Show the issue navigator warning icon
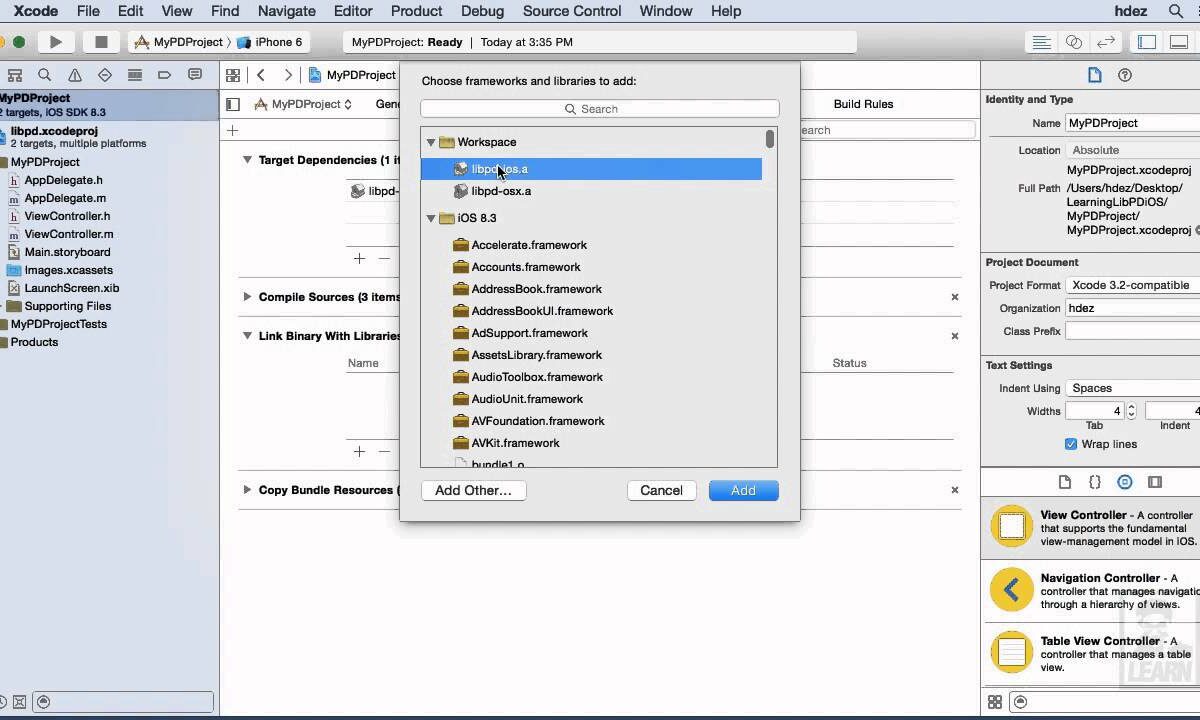 coord(75,75)
